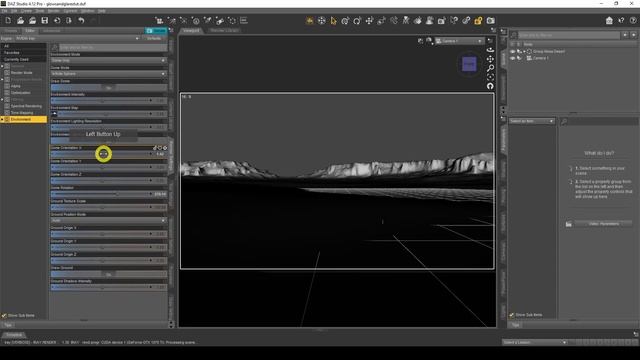The width and height of the screenshot is (640, 360).
Task: Open the Timeline tab at bottom
Action: coord(14,335)
